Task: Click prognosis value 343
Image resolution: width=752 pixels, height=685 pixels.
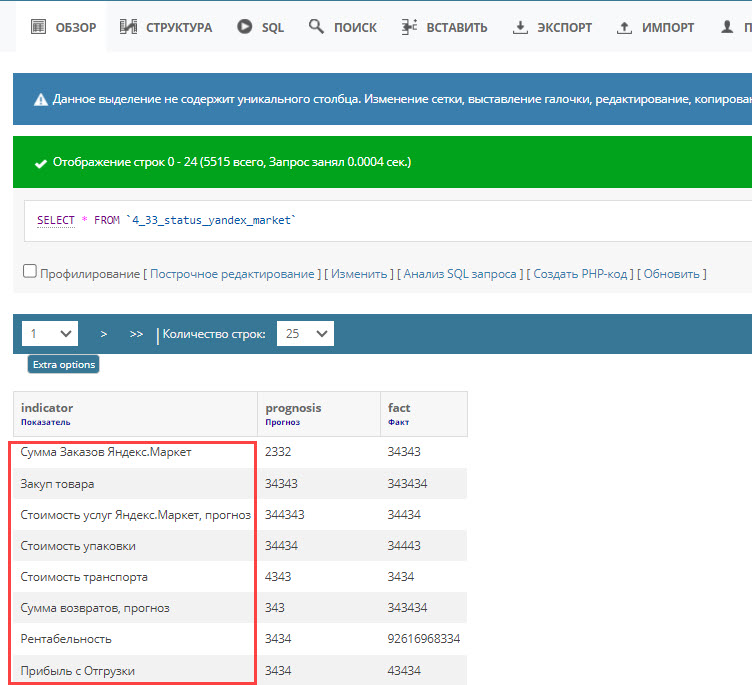Action: 275,608
